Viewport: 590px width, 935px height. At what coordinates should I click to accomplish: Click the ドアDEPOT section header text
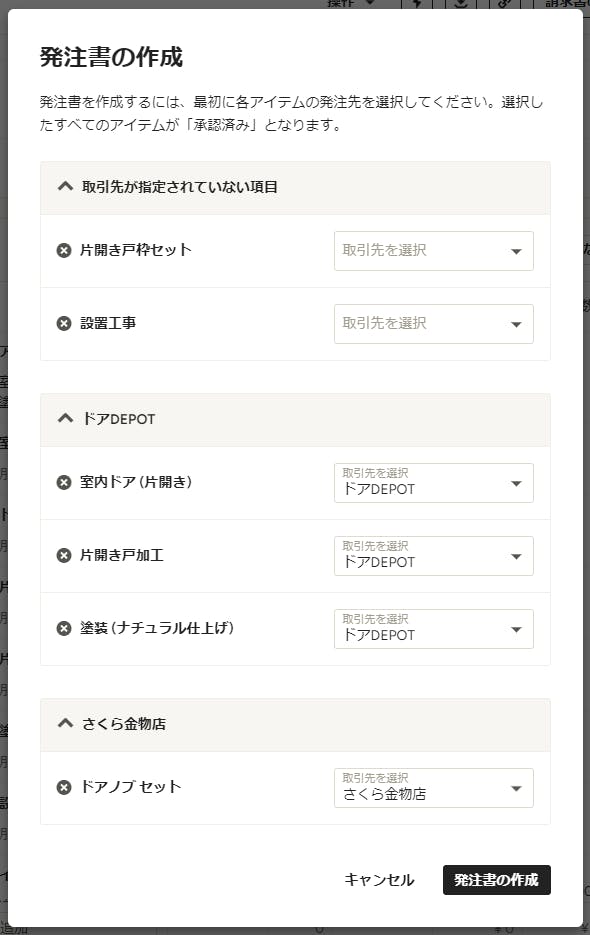[x=119, y=419]
